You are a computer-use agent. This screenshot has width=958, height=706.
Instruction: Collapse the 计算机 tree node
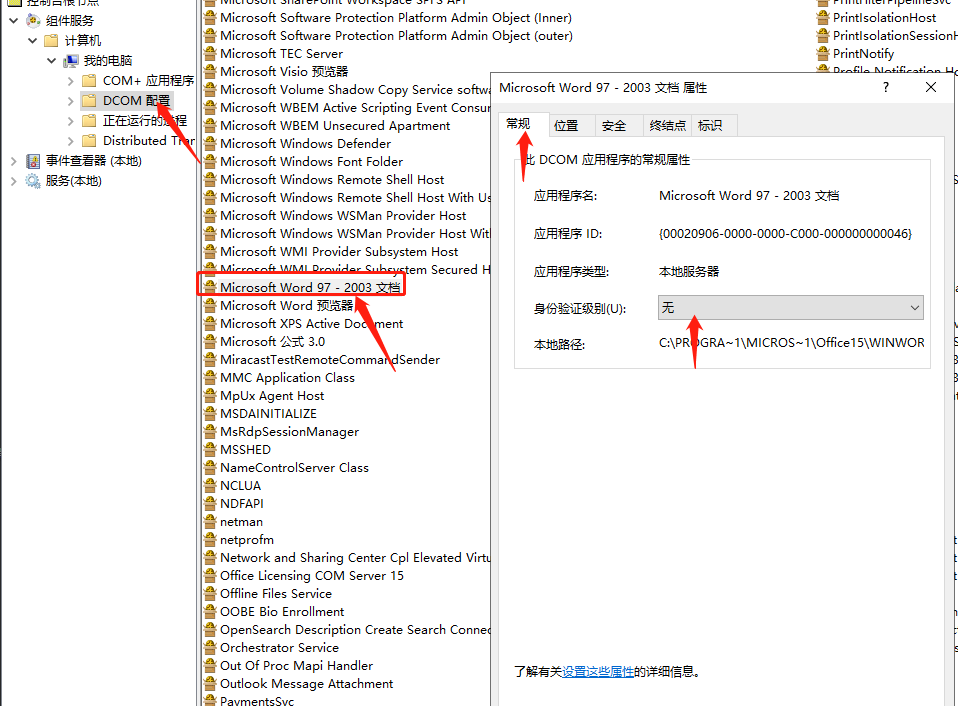pyautogui.click(x=32, y=41)
